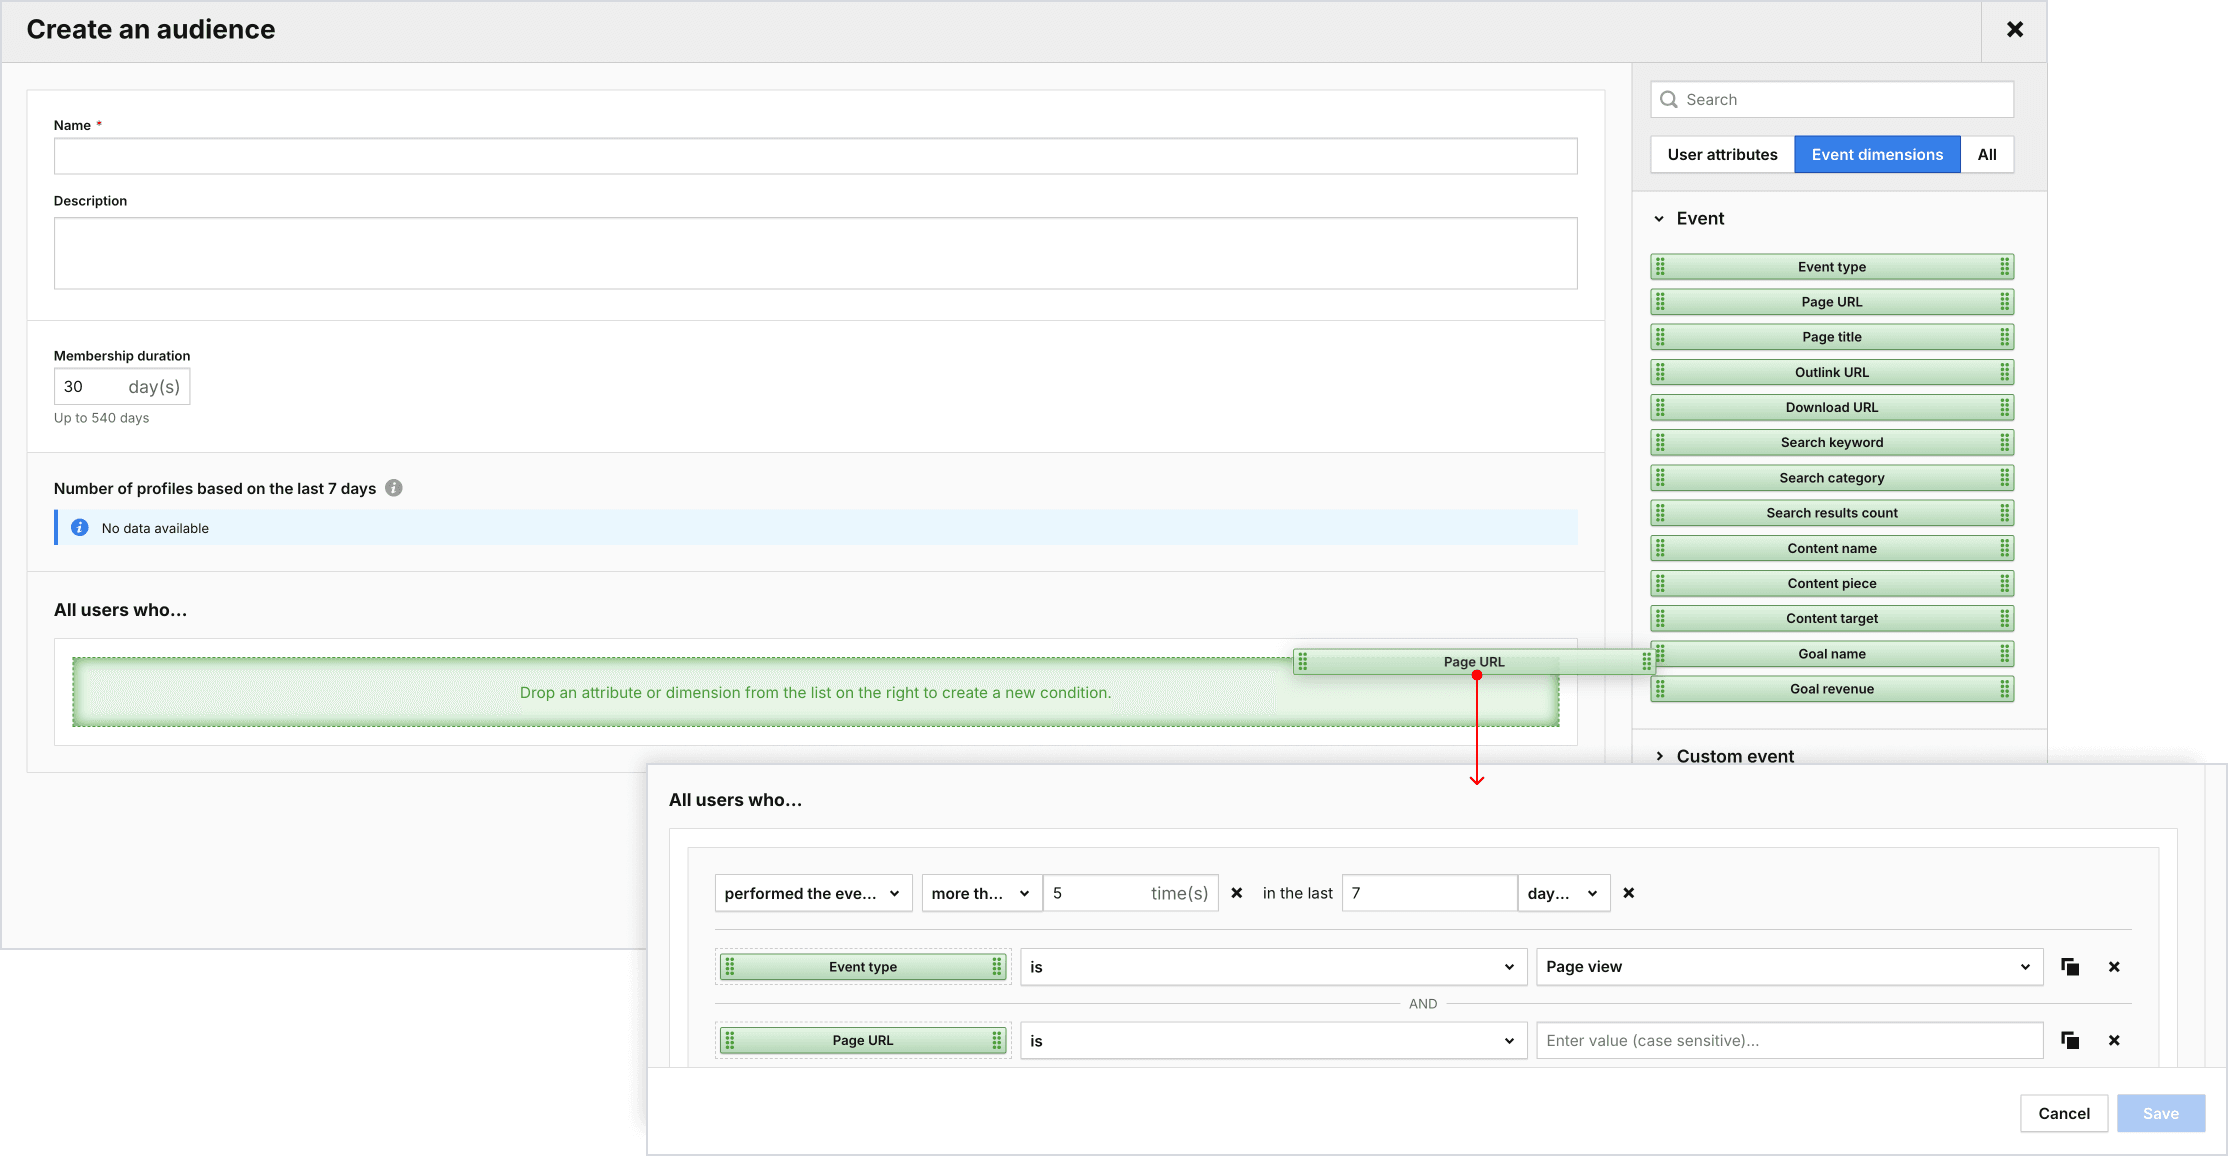Viewport: 2228px width, 1156px height.
Task: Click the Cancel button
Action: pyautogui.click(x=2063, y=1113)
